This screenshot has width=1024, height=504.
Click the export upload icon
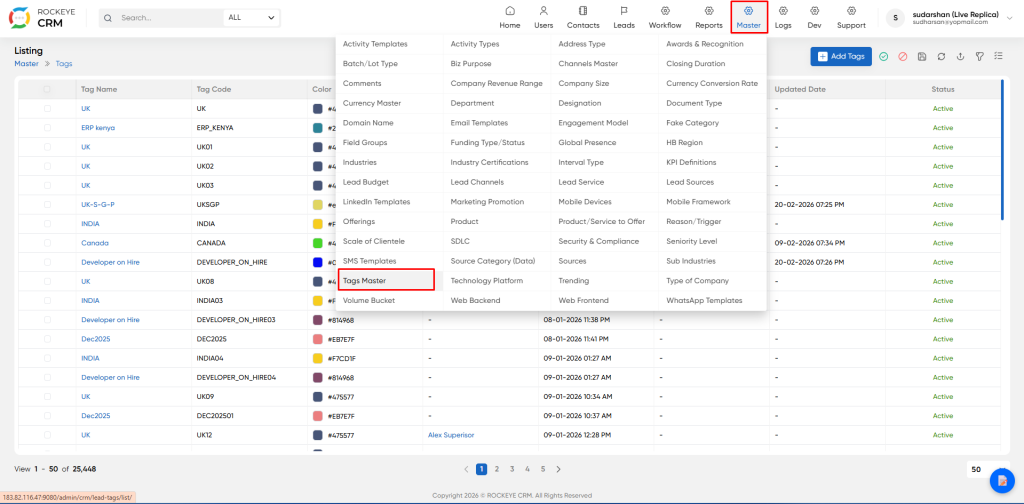click(x=960, y=57)
